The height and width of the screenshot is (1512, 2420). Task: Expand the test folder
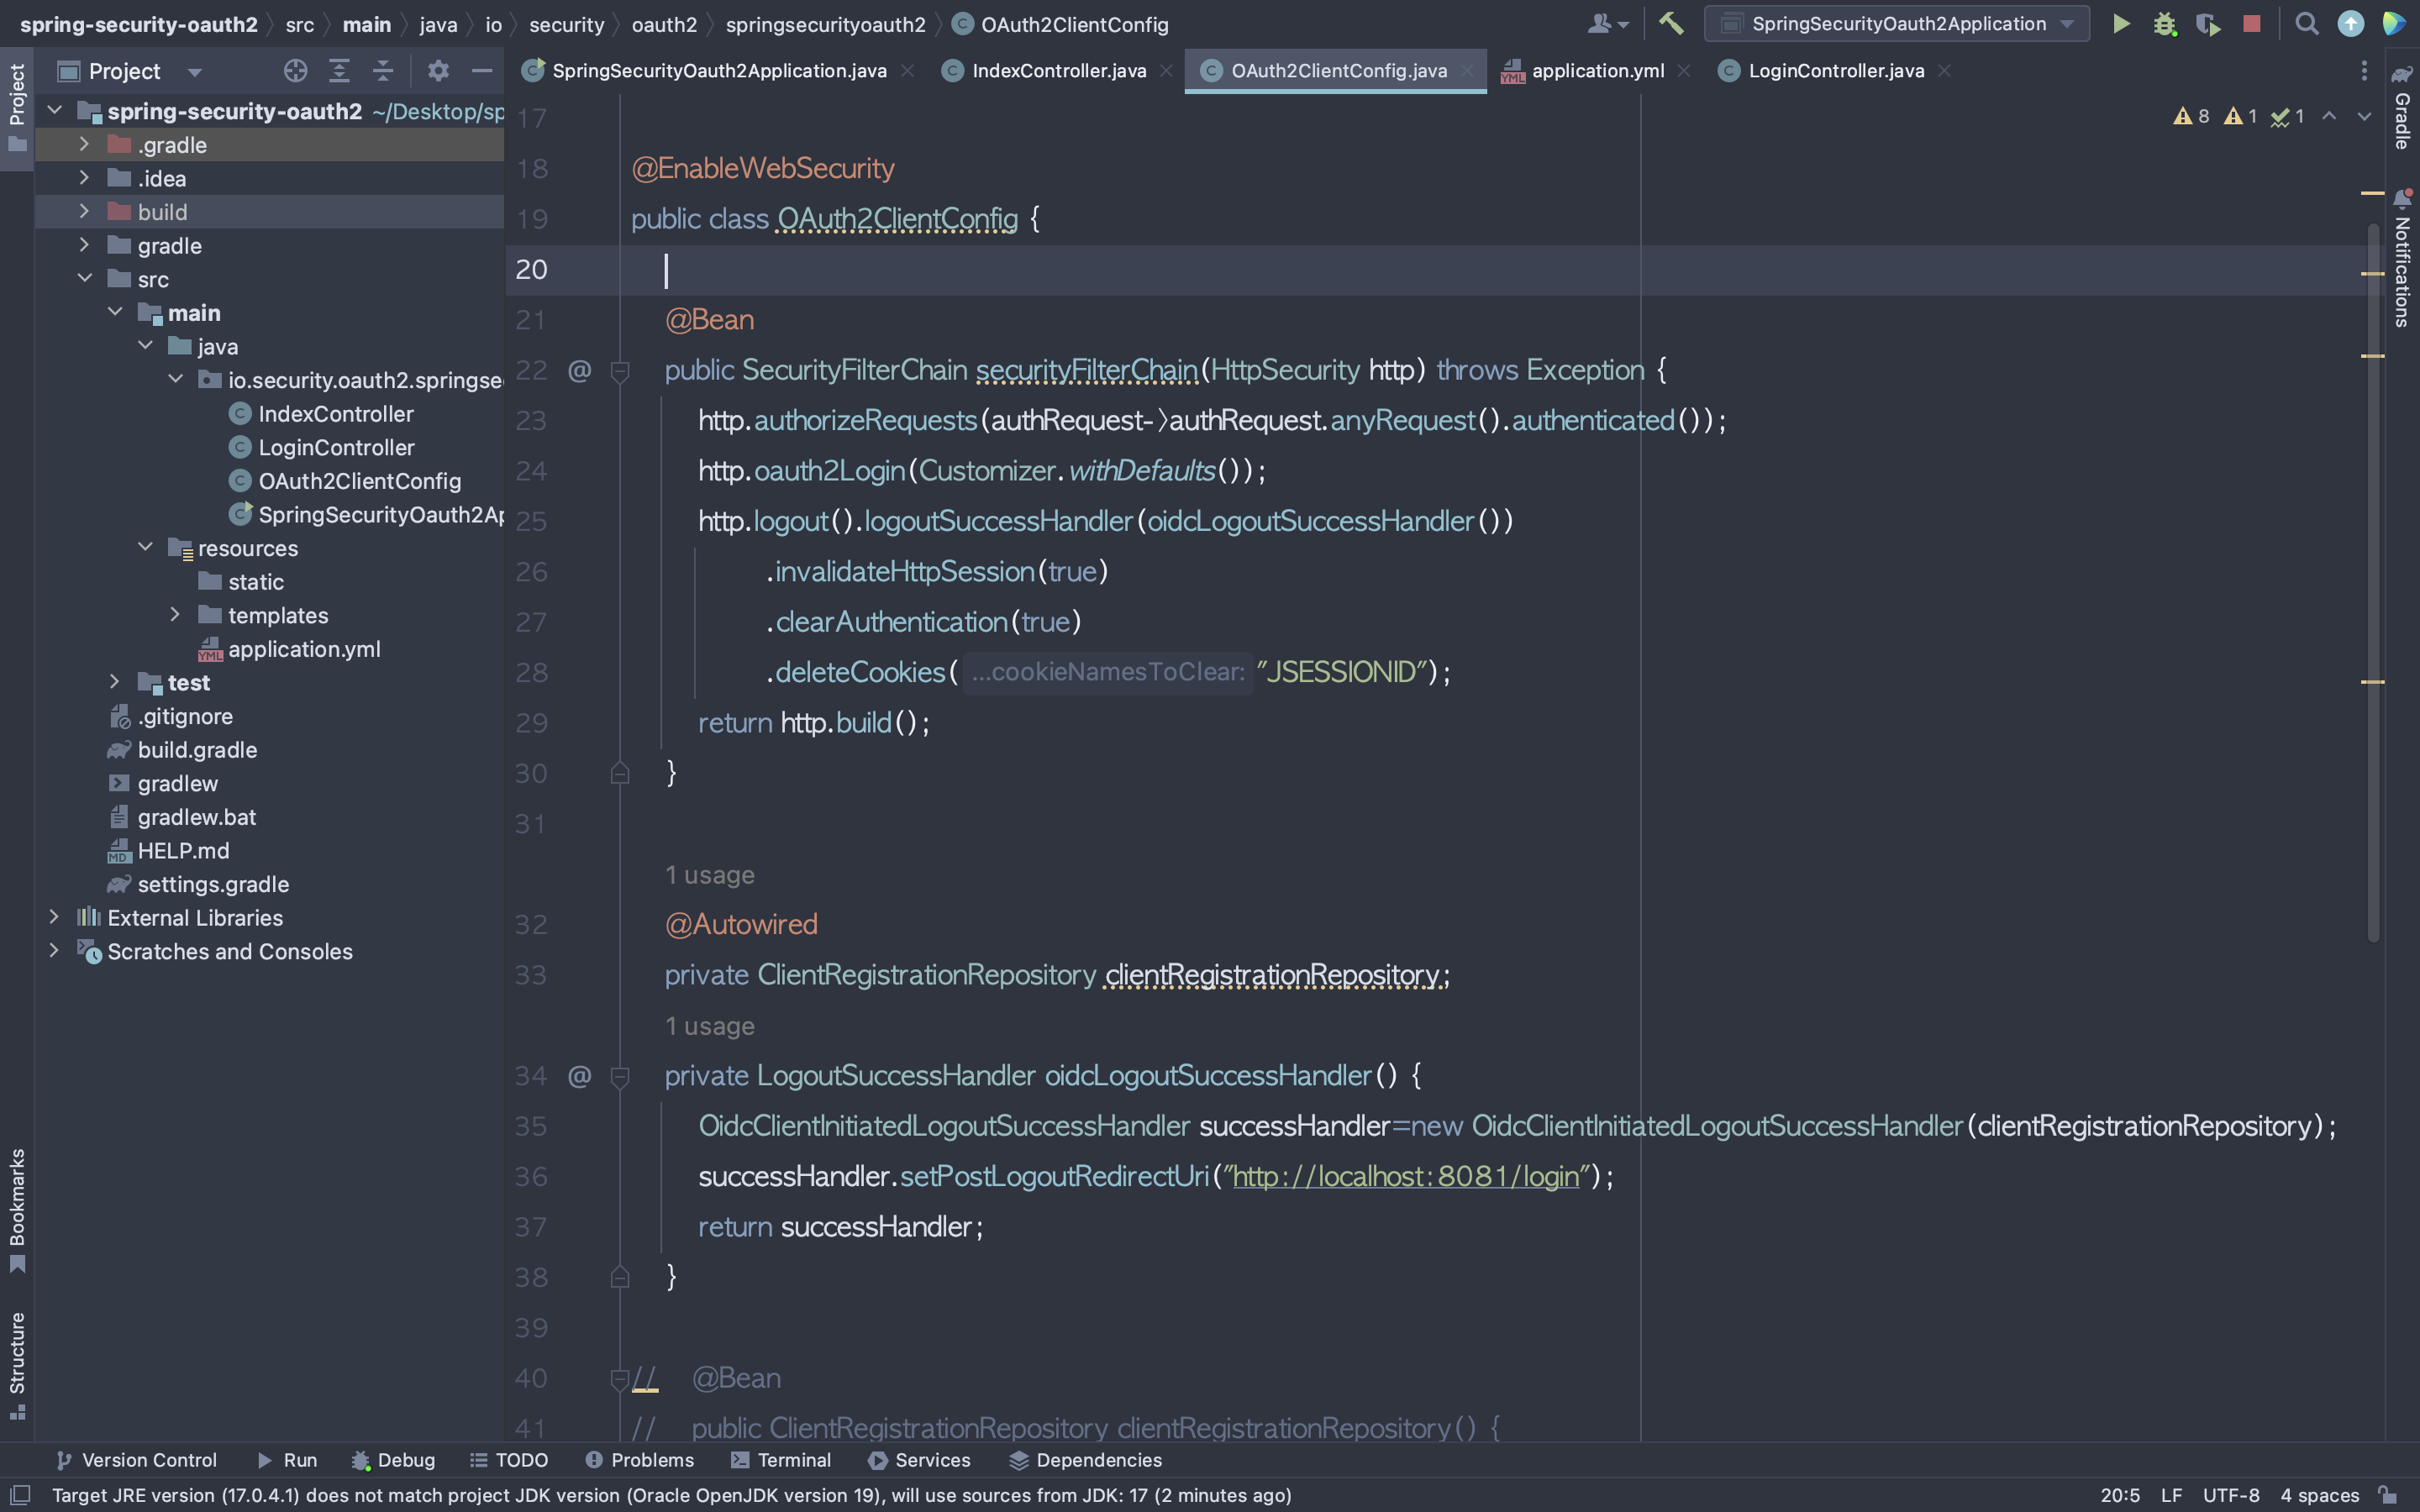[114, 682]
